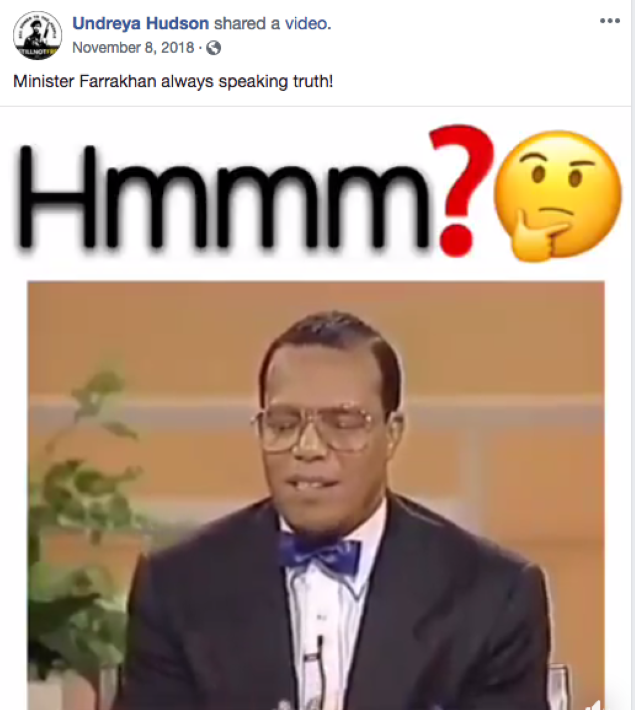Open the three-dot post options menu

(x=610, y=21)
